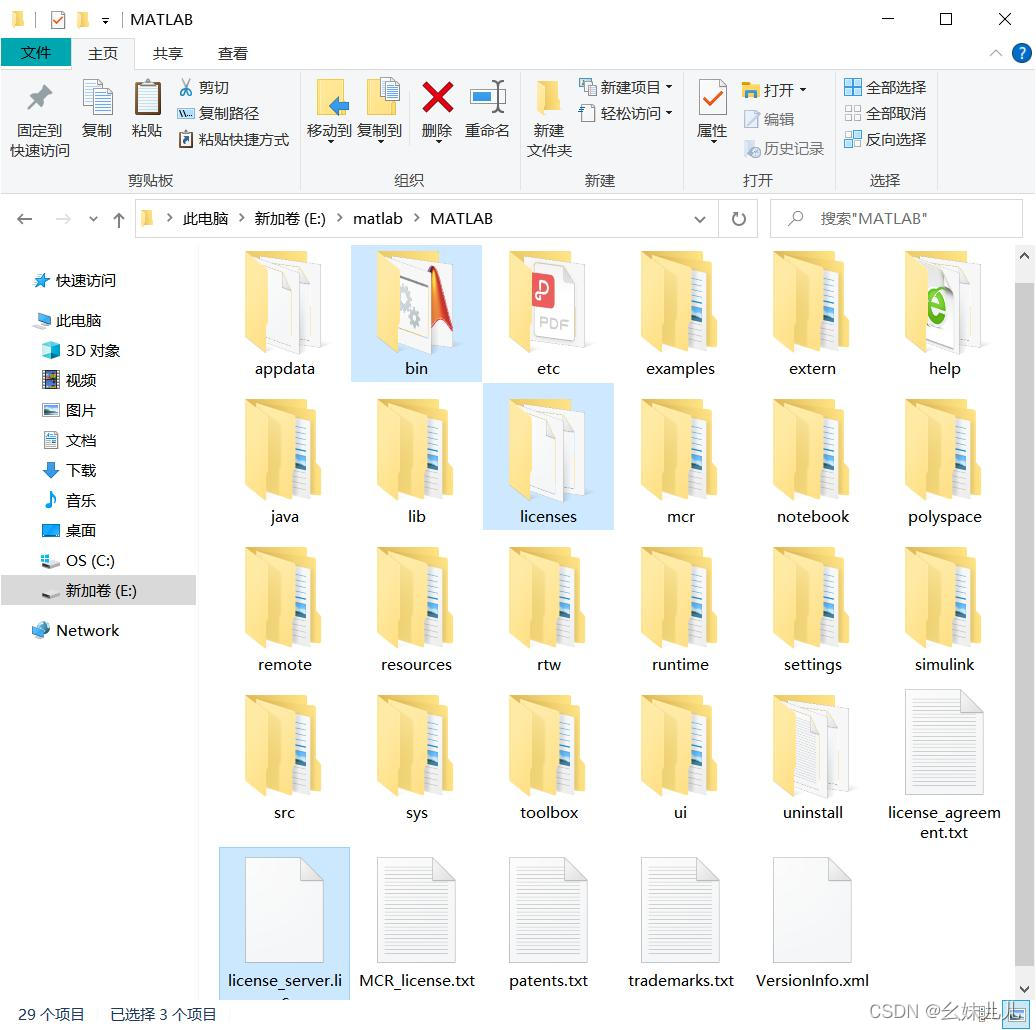This screenshot has width=1036, height=1030.
Task: Select Cut in the clipboard group
Action: point(204,87)
